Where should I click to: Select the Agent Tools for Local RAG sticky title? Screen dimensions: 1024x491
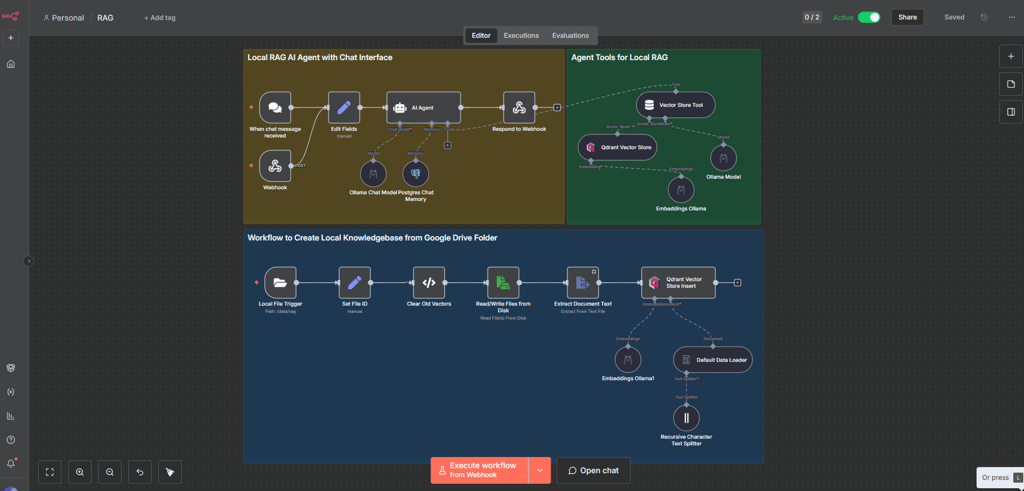pos(619,57)
